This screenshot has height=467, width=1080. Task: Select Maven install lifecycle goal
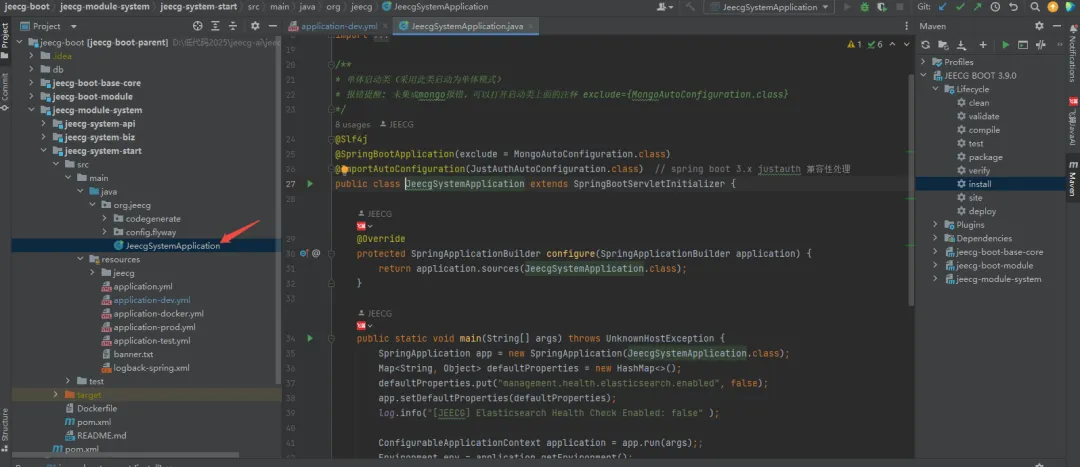[x=979, y=184]
